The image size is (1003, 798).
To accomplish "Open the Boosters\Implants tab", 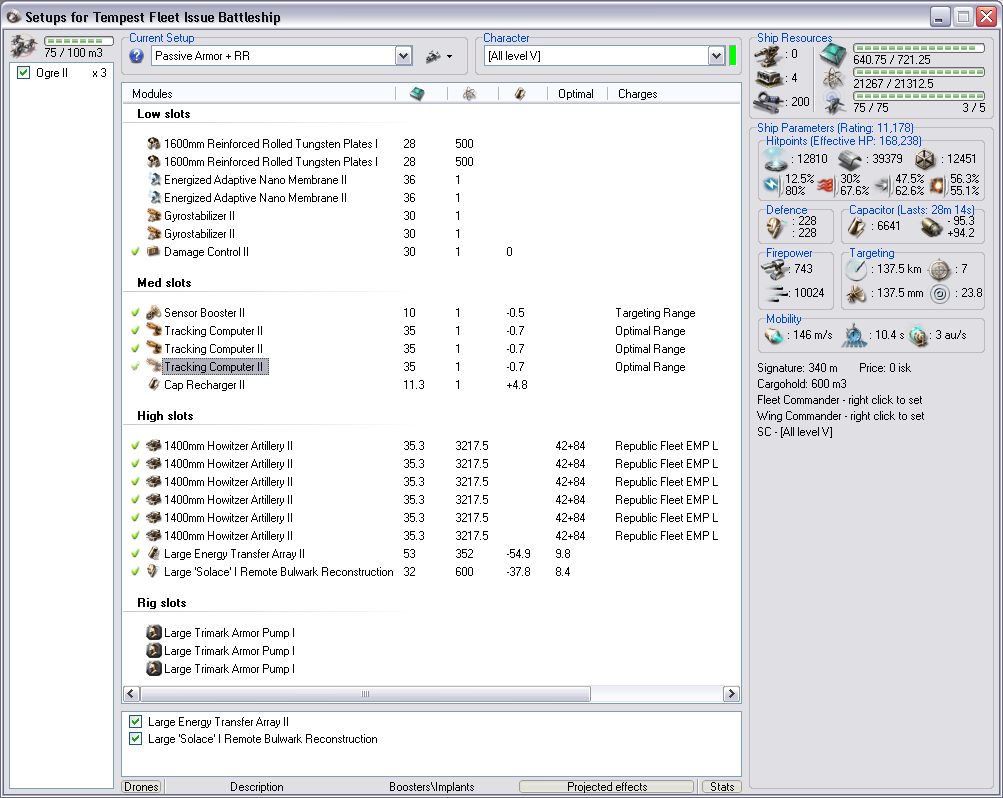I will (x=432, y=786).
